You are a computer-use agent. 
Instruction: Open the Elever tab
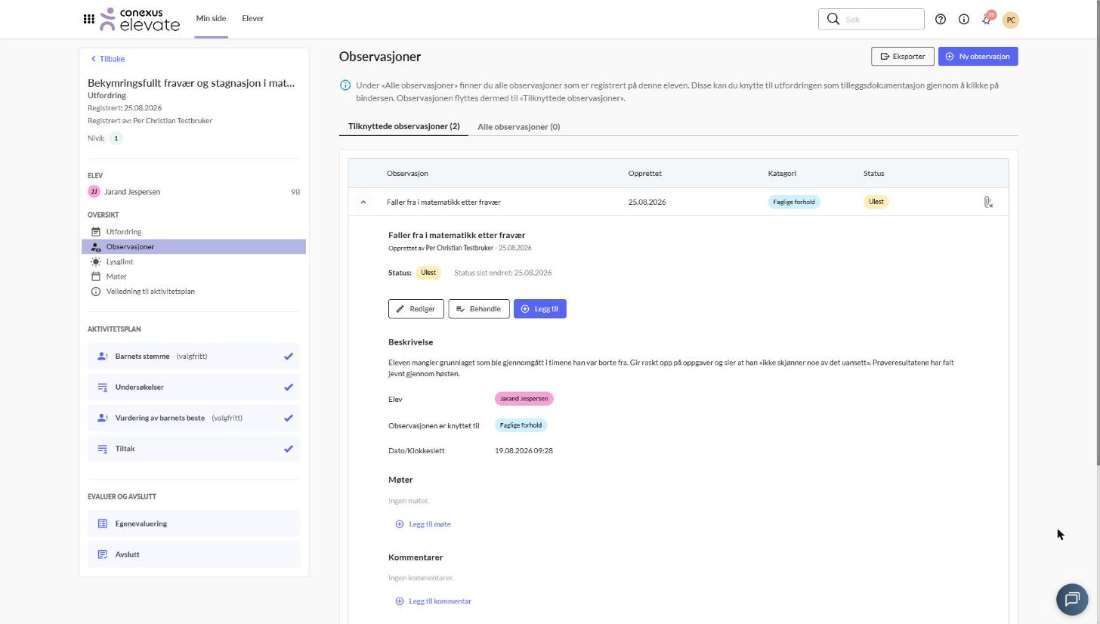(x=253, y=18)
